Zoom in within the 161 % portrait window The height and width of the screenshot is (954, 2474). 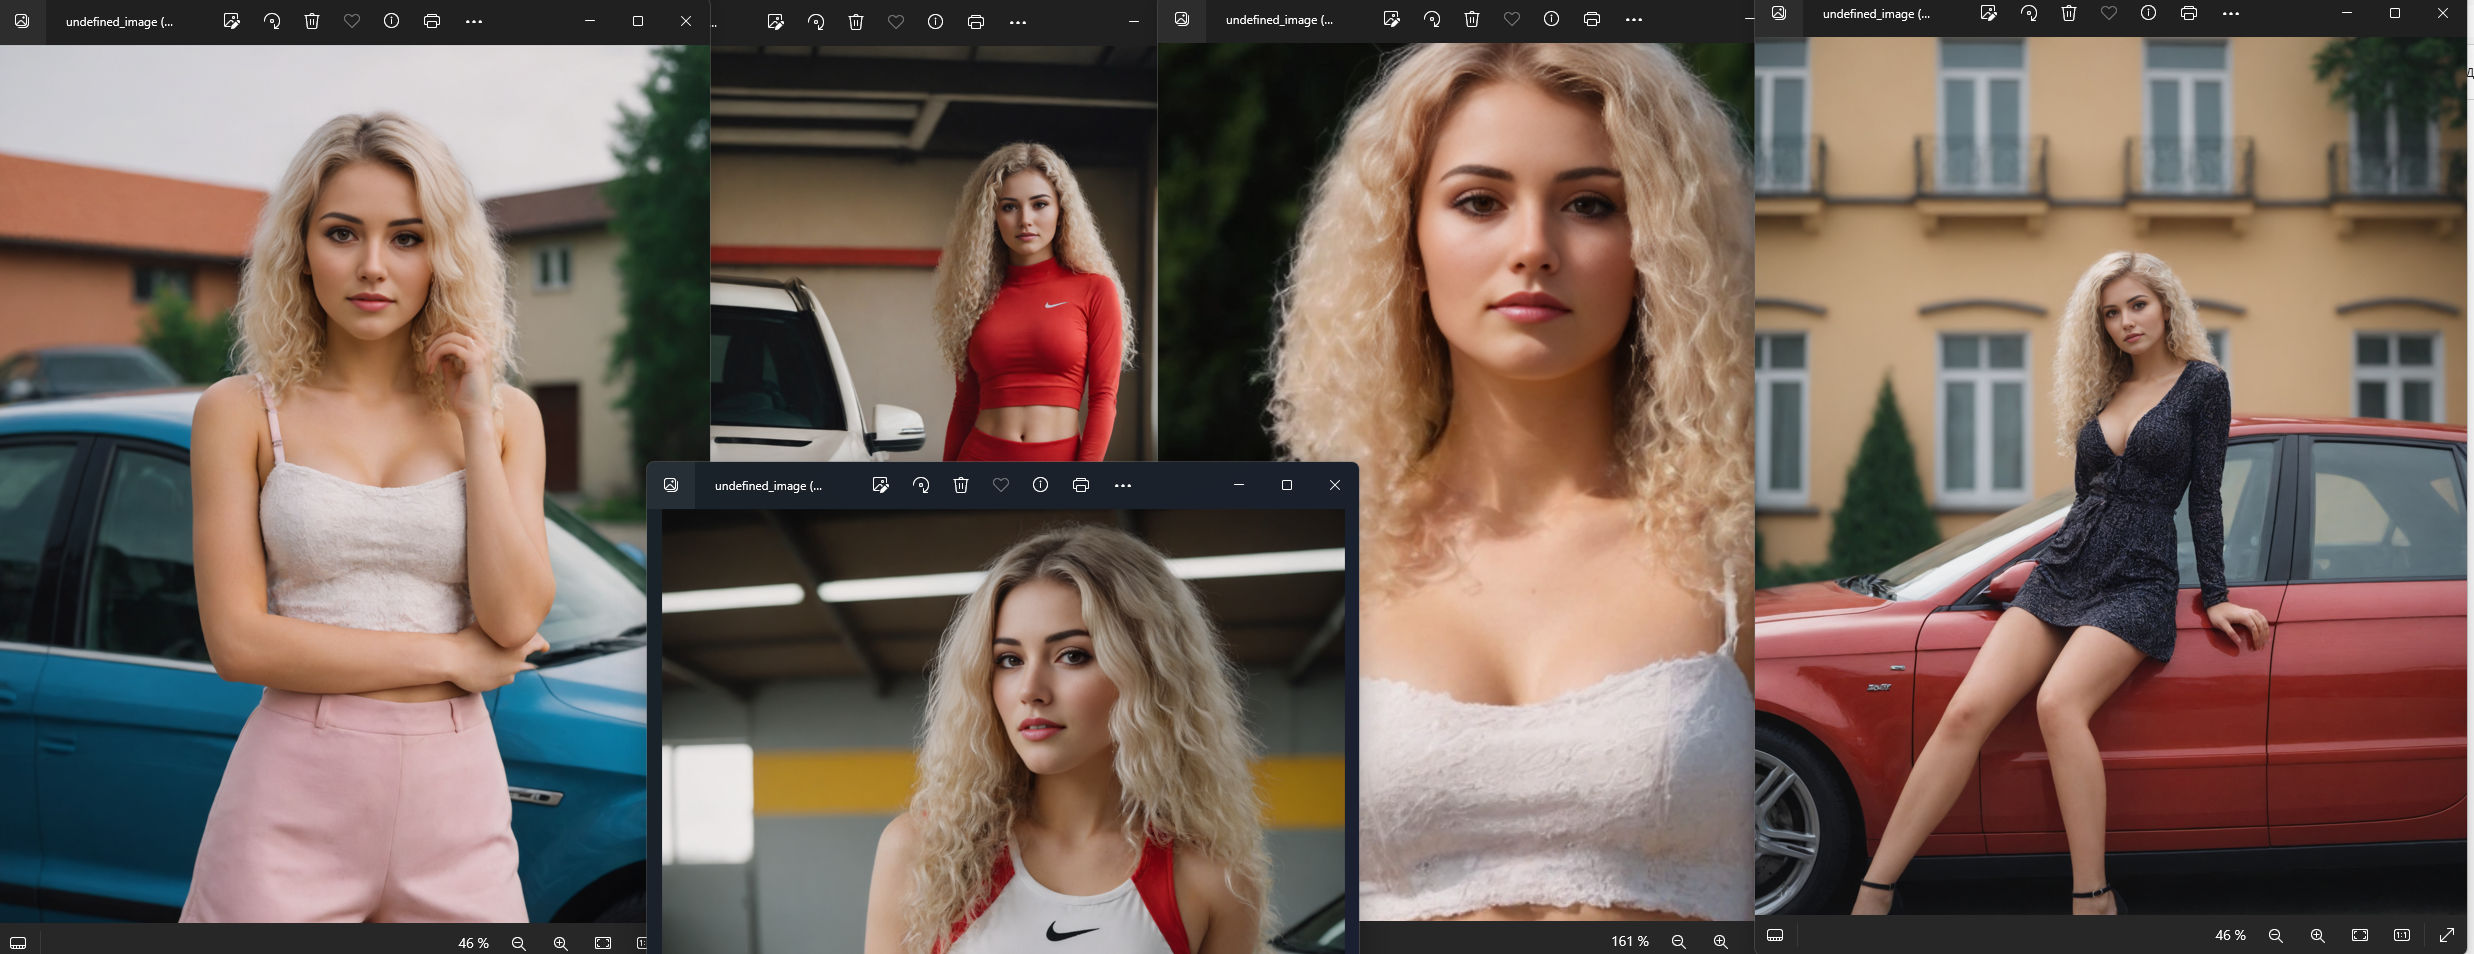[1720, 941]
